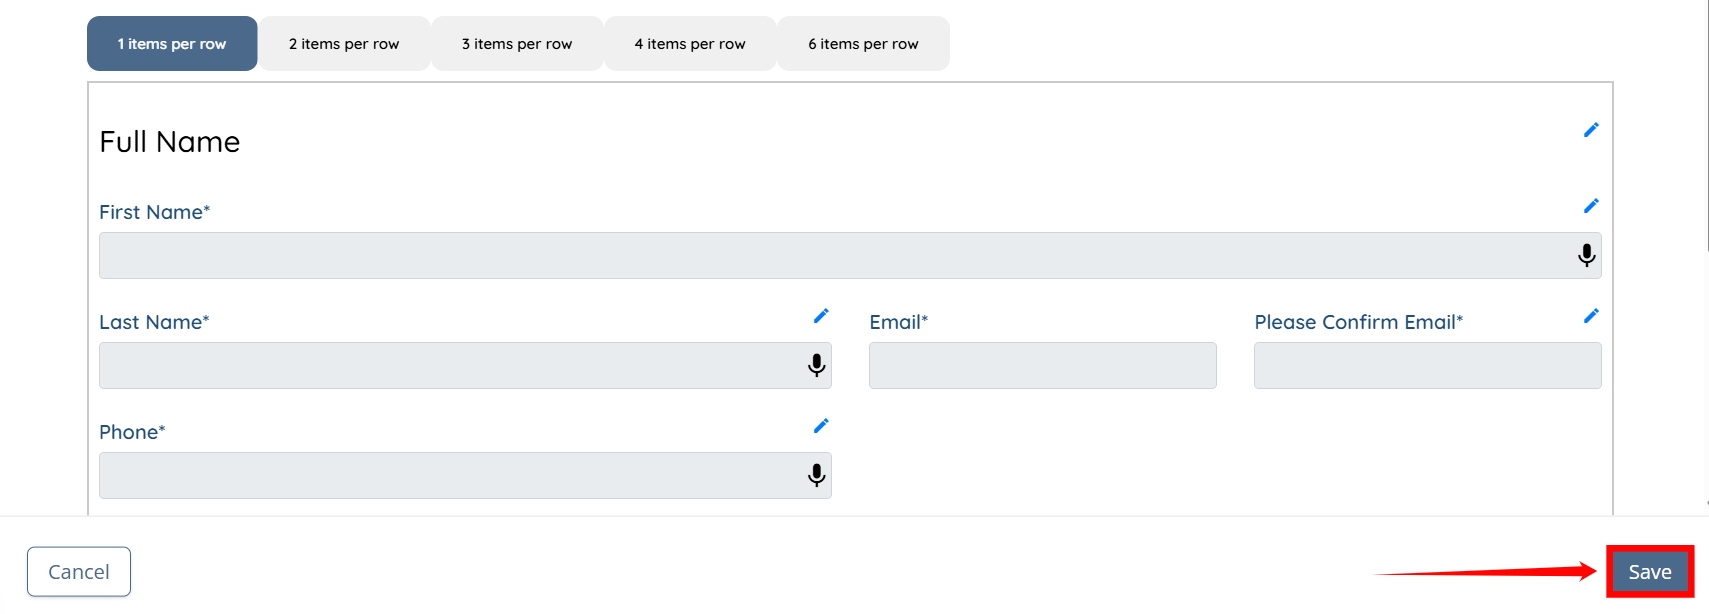Click the edit pencil beside First Name
This screenshot has height=614, width=1709.
click(1591, 206)
